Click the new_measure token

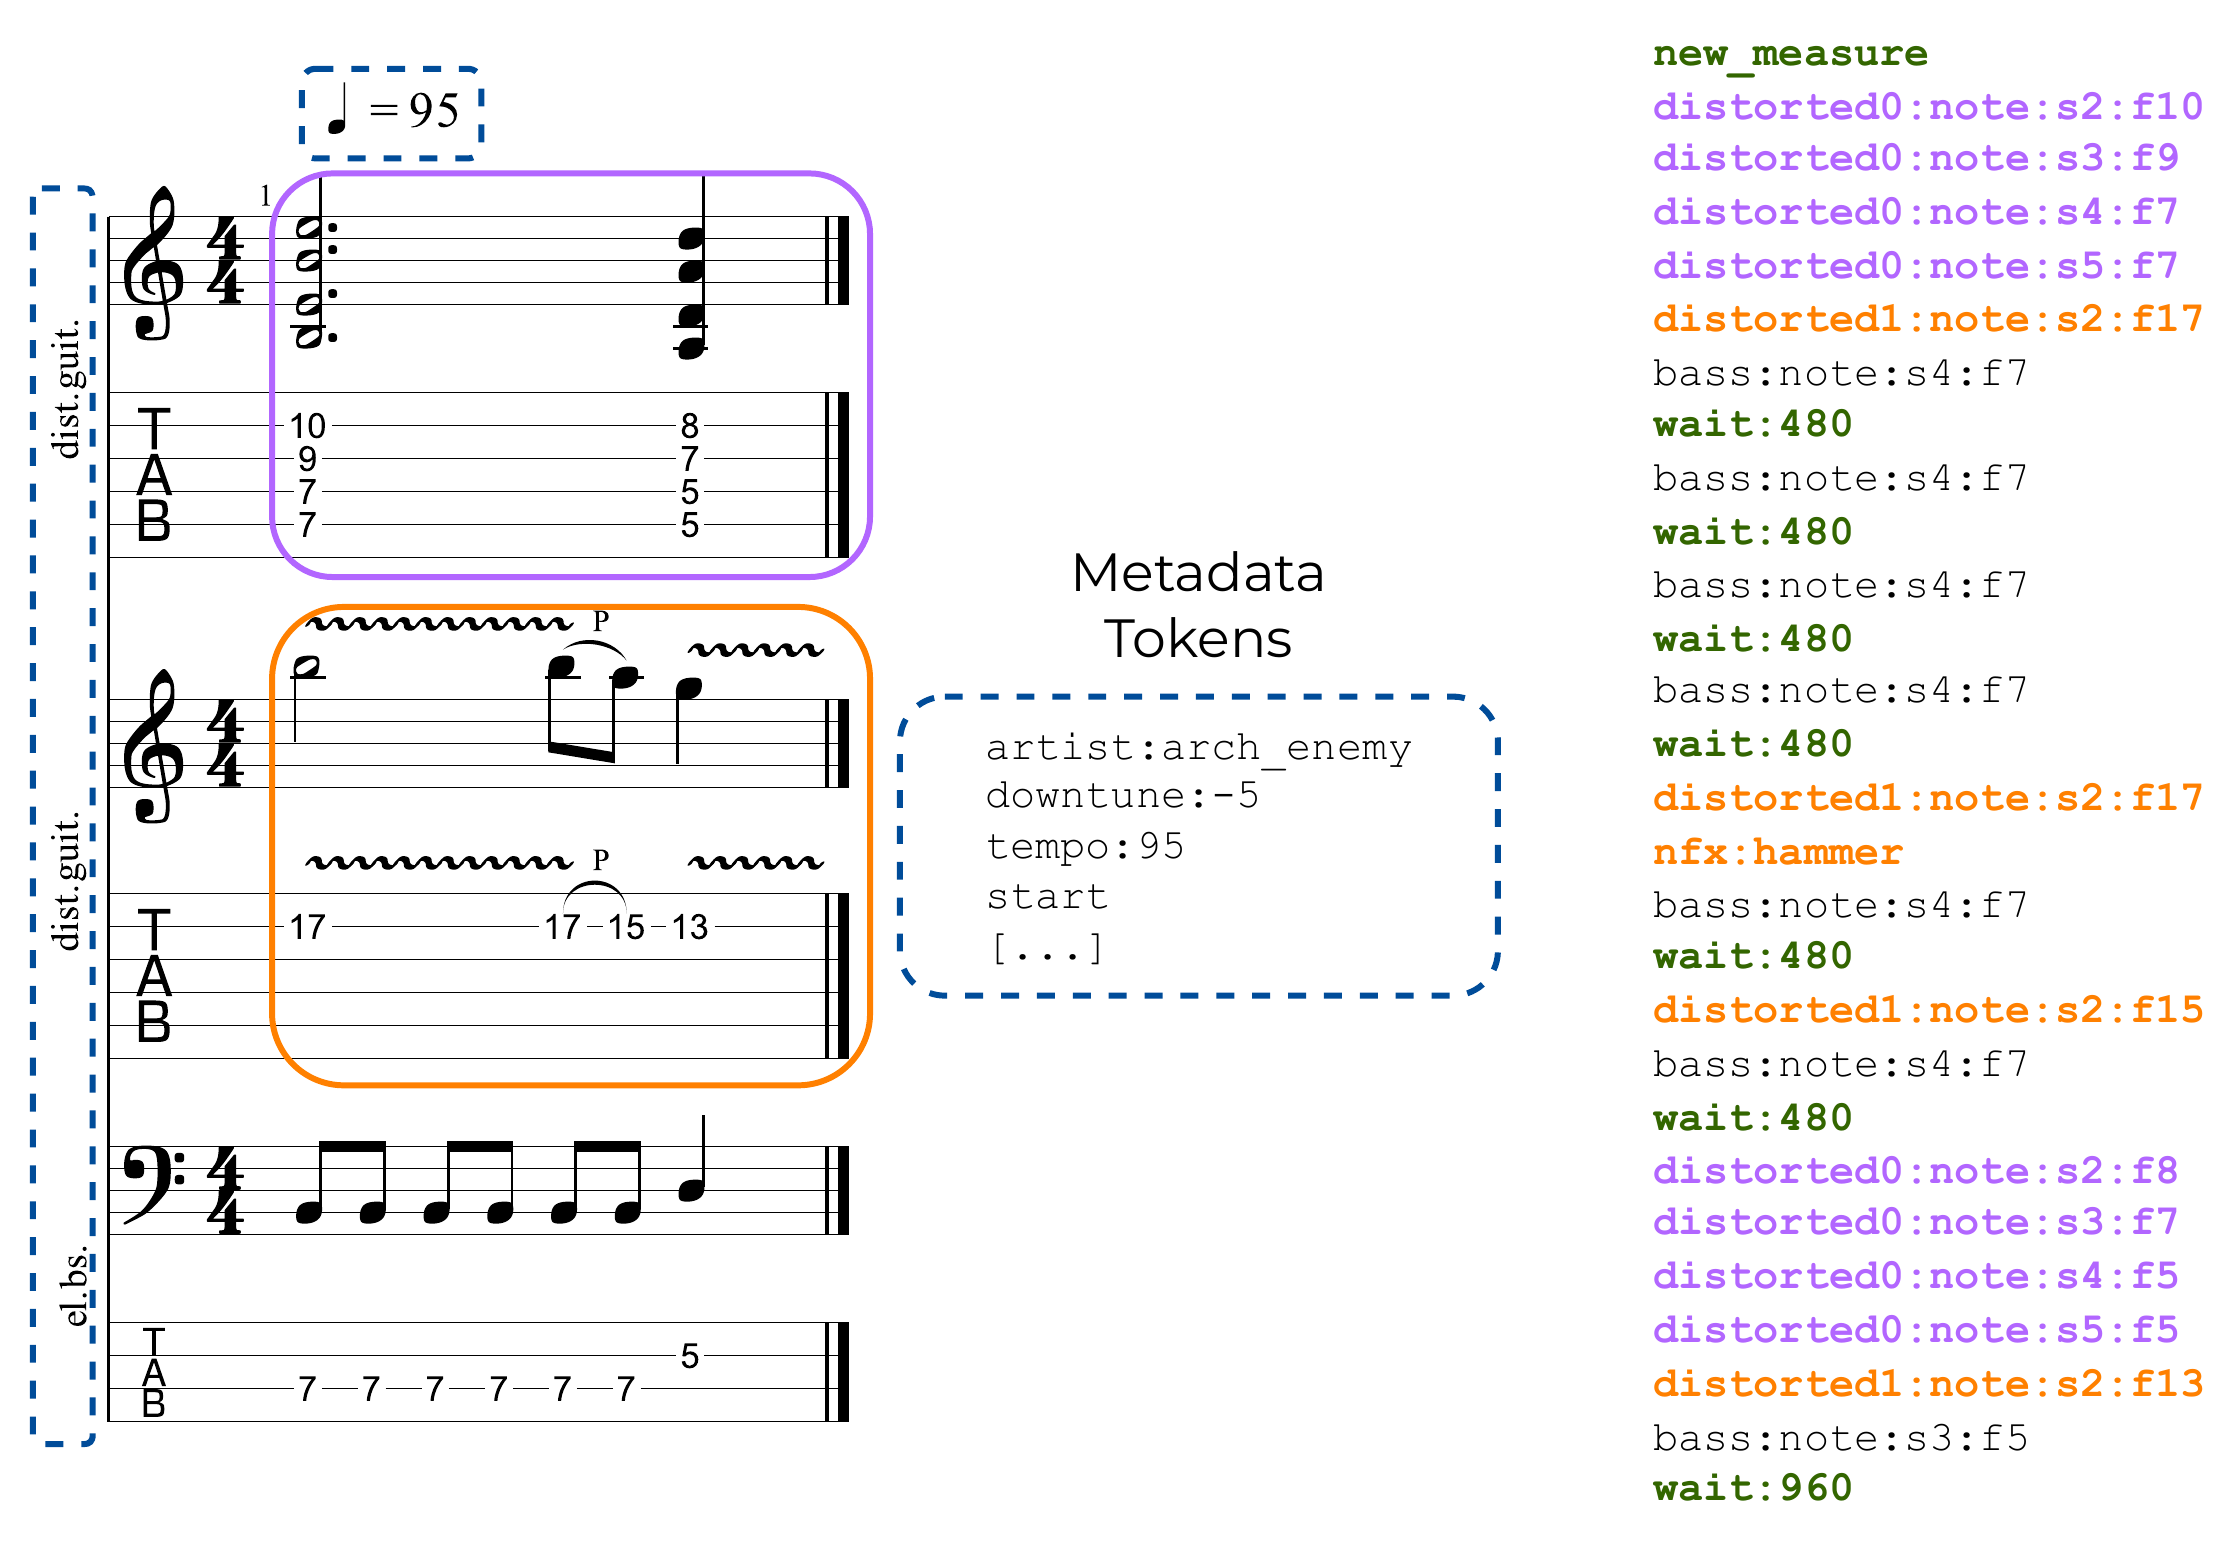coord(1789,53)
